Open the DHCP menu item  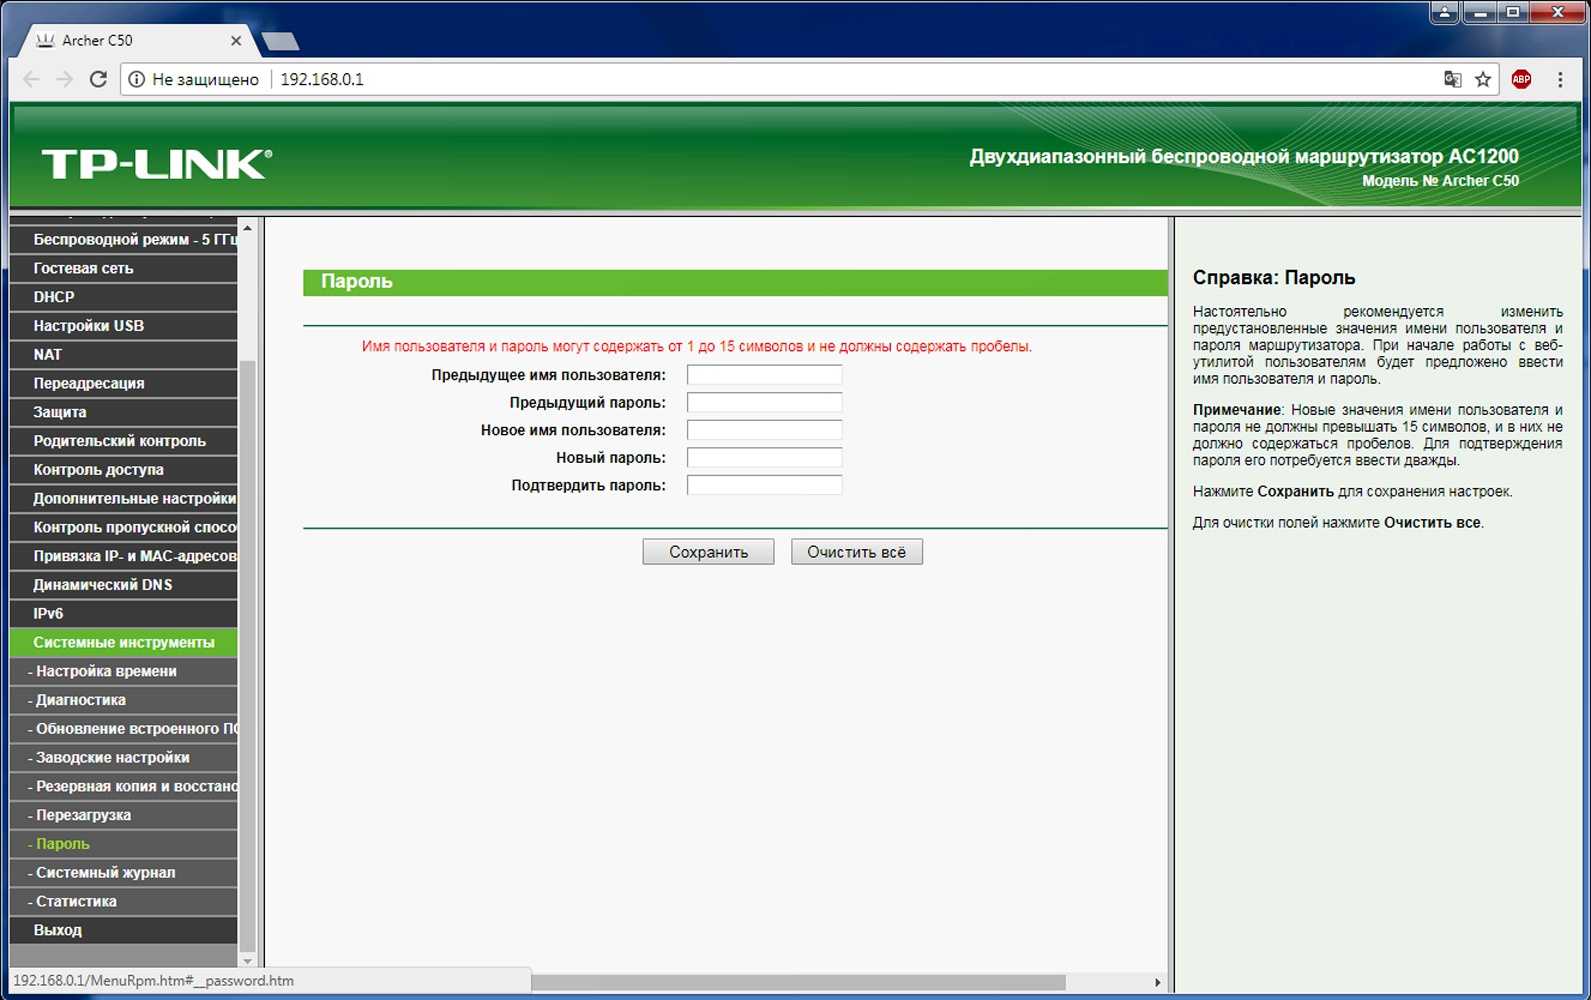click(123, 297)
